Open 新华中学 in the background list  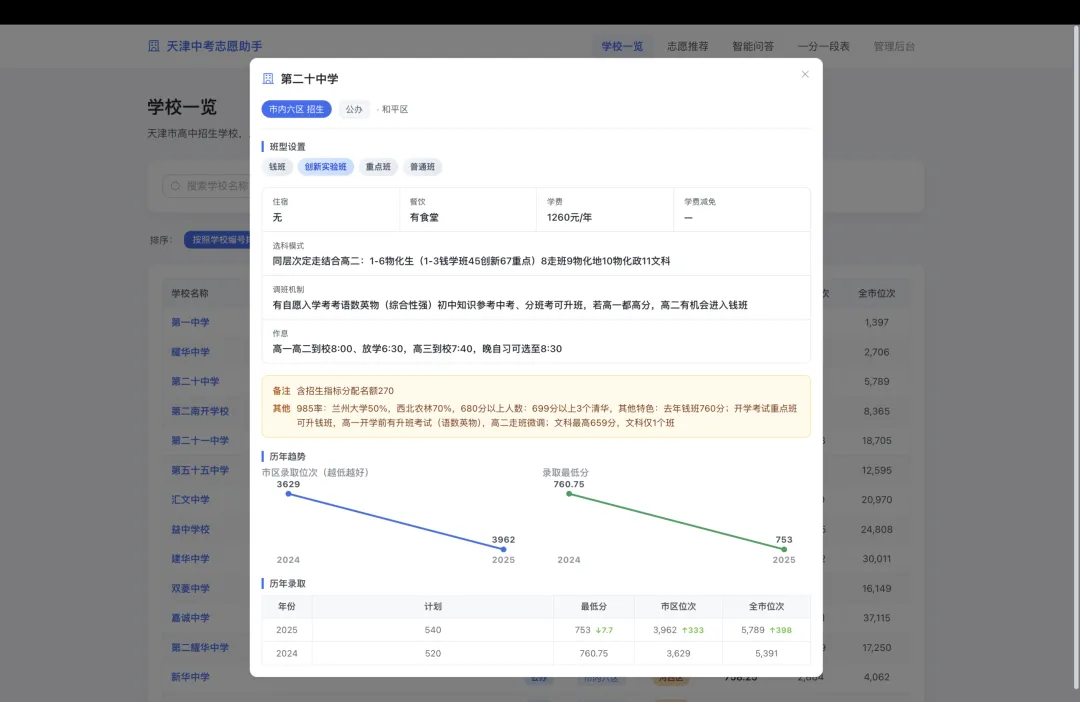click(x=190, y=677)
